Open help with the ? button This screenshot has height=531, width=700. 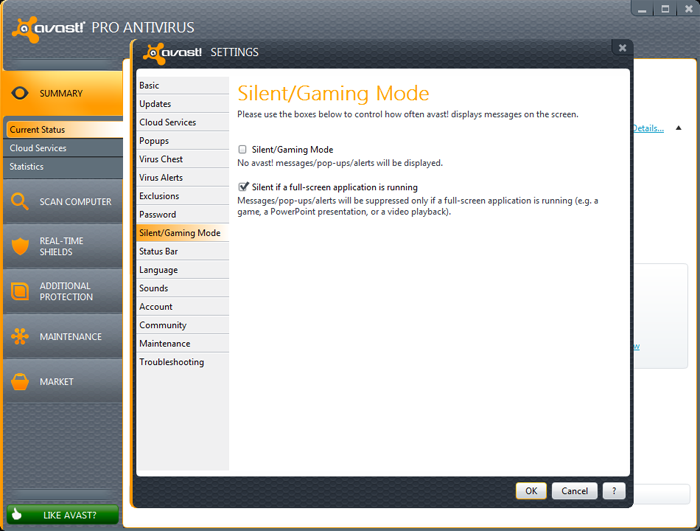click(x=614, y=491)
